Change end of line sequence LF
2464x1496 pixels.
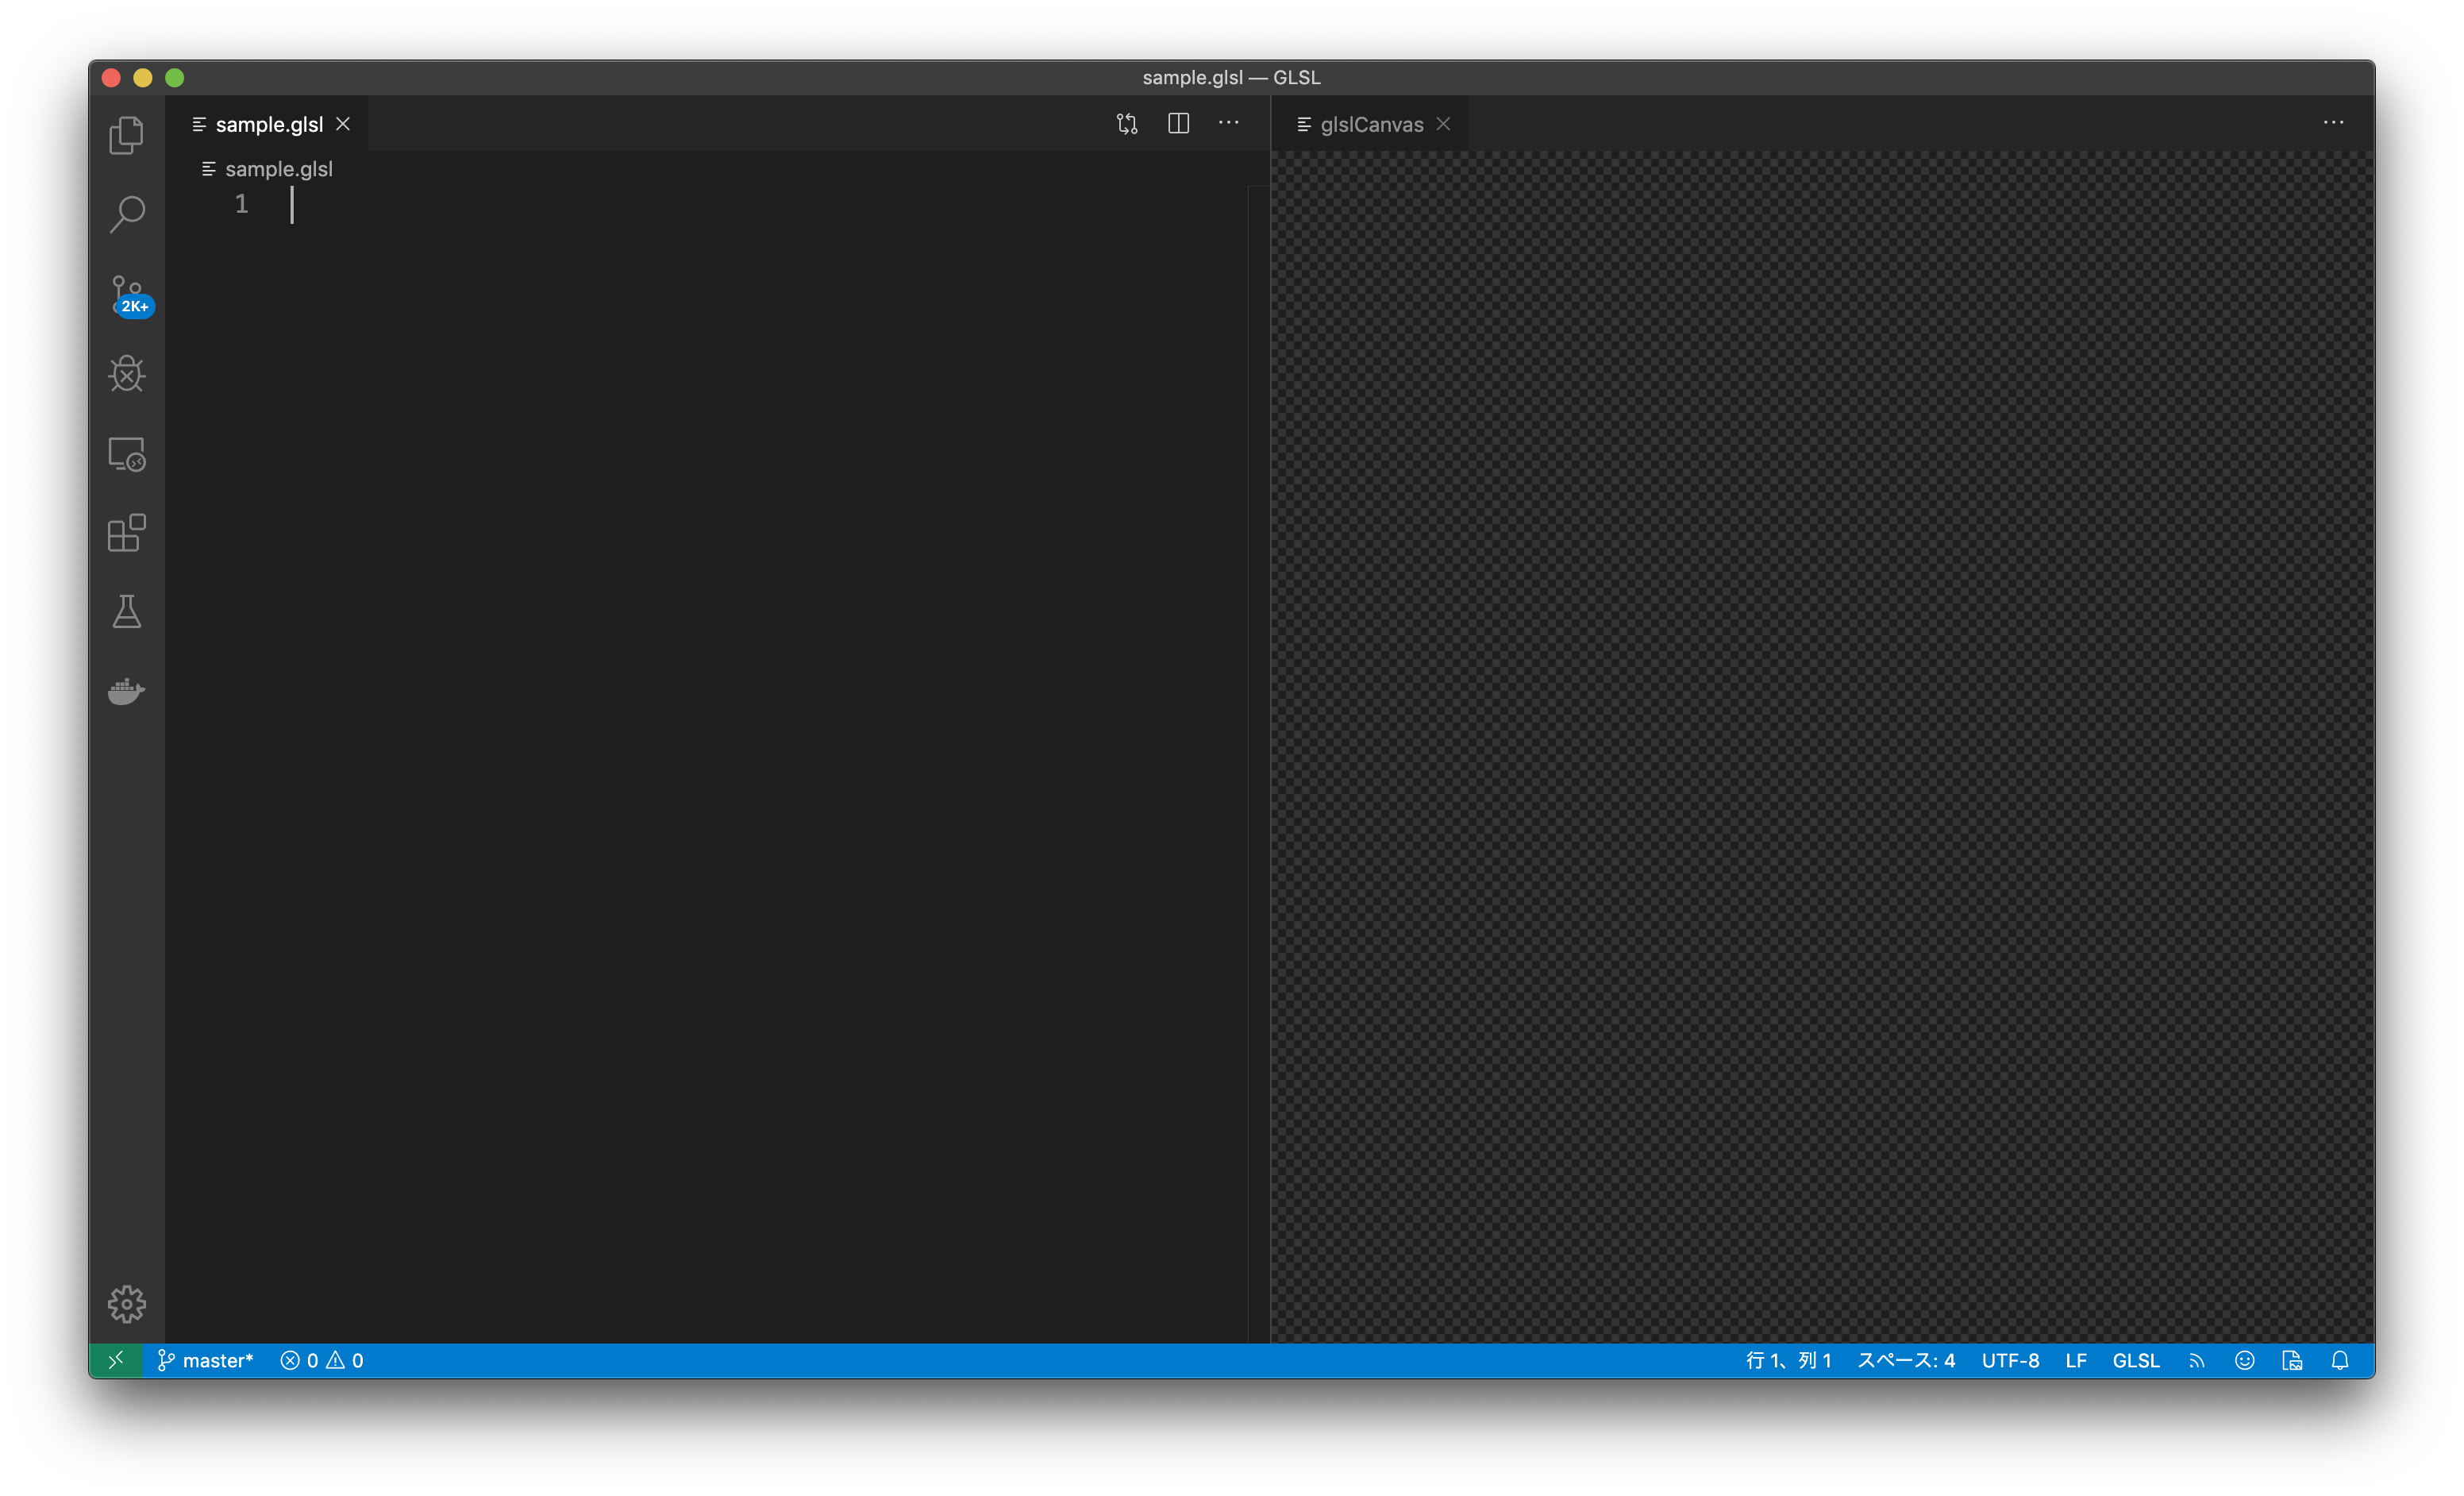[2076, 1360]
